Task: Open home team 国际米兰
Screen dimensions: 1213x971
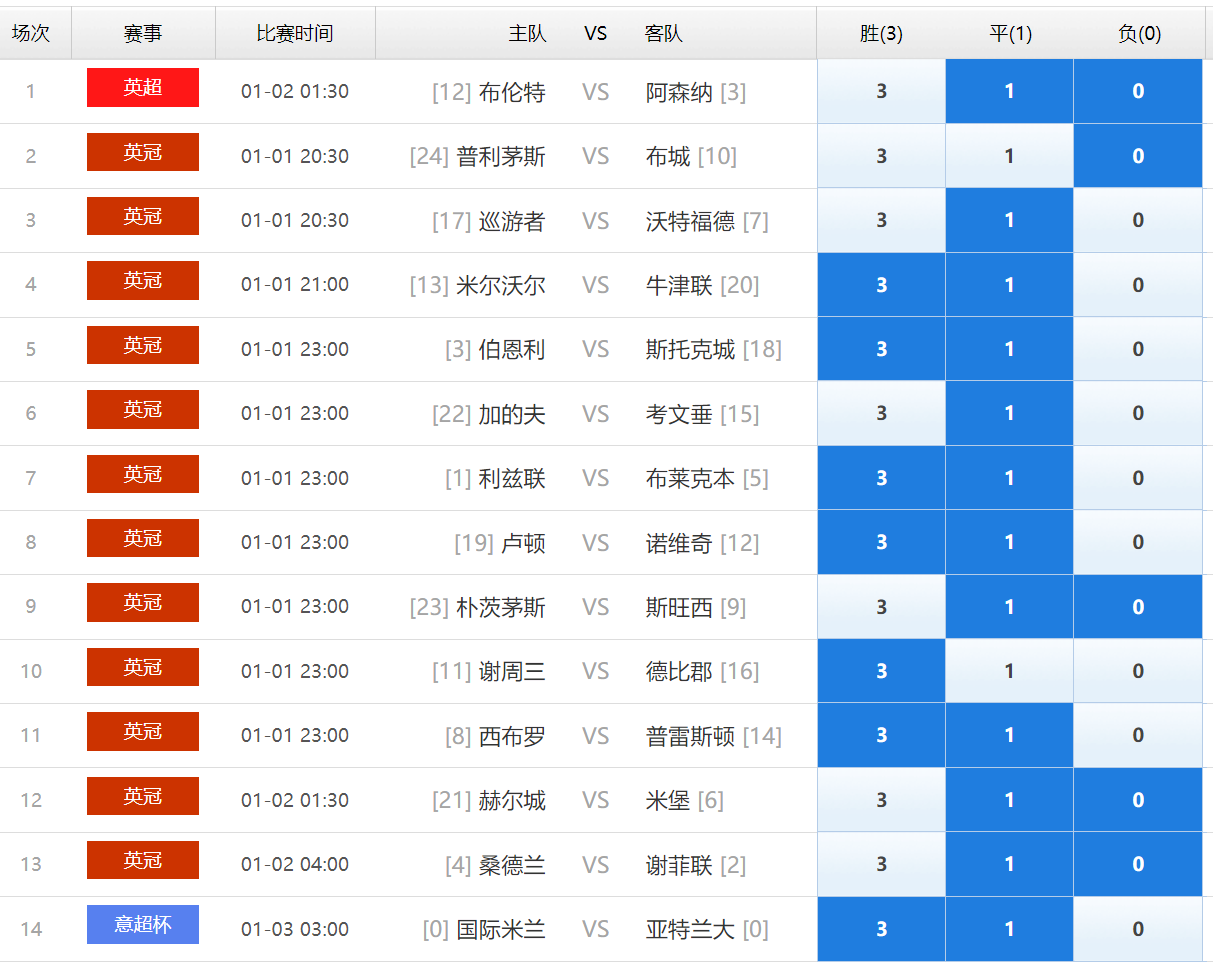Action: pos(501,930)
